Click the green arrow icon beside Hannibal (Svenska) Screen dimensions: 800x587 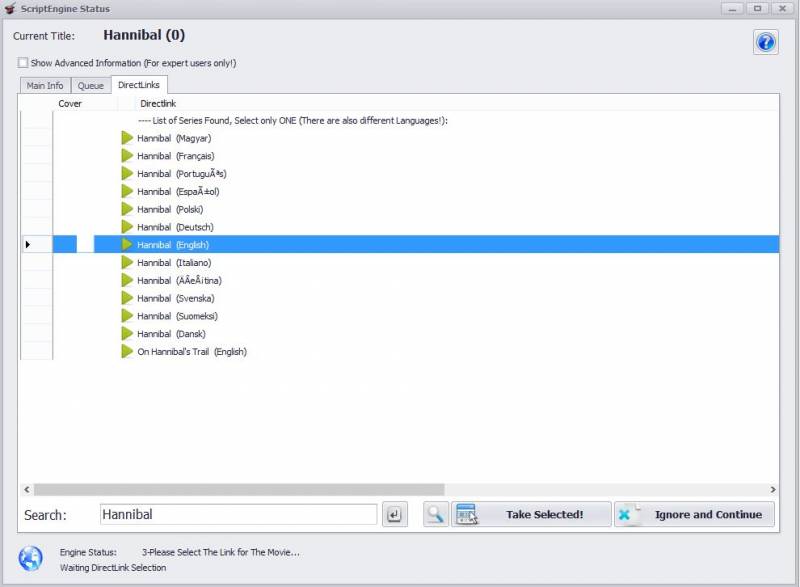[x=127, y=298]
